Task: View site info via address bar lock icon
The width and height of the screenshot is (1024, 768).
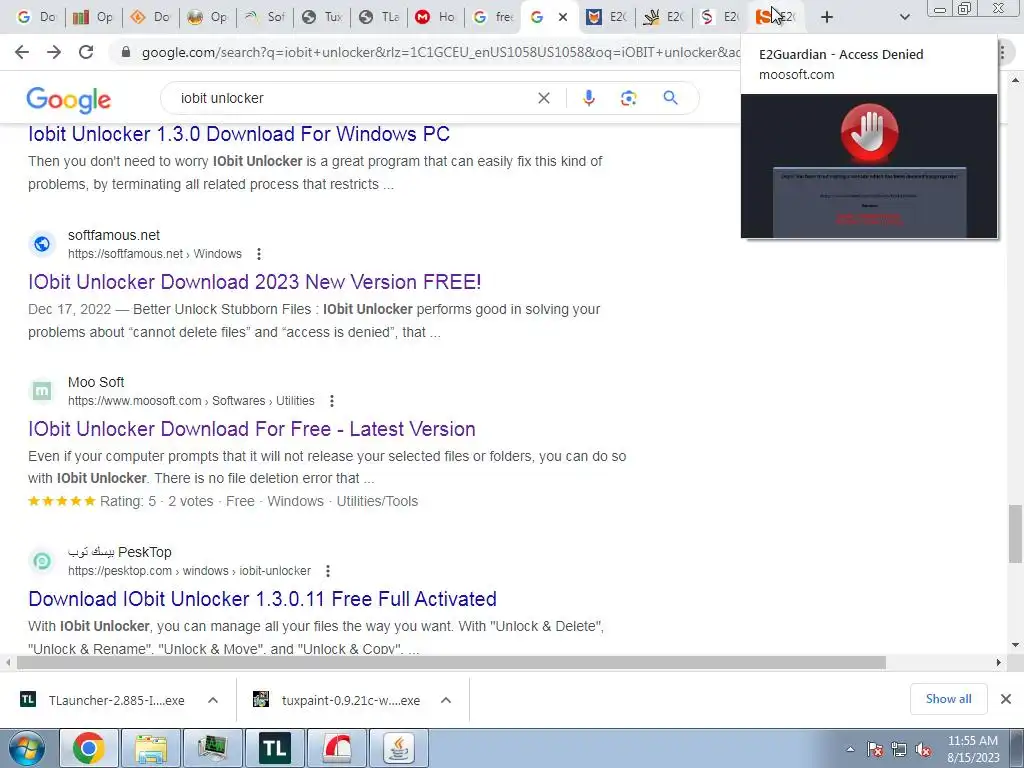Action: [x=126, y=52]
